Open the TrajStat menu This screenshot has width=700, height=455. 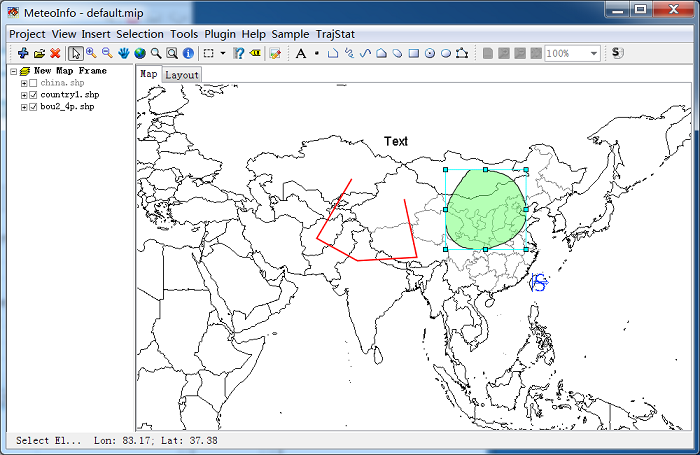(335, 34)
